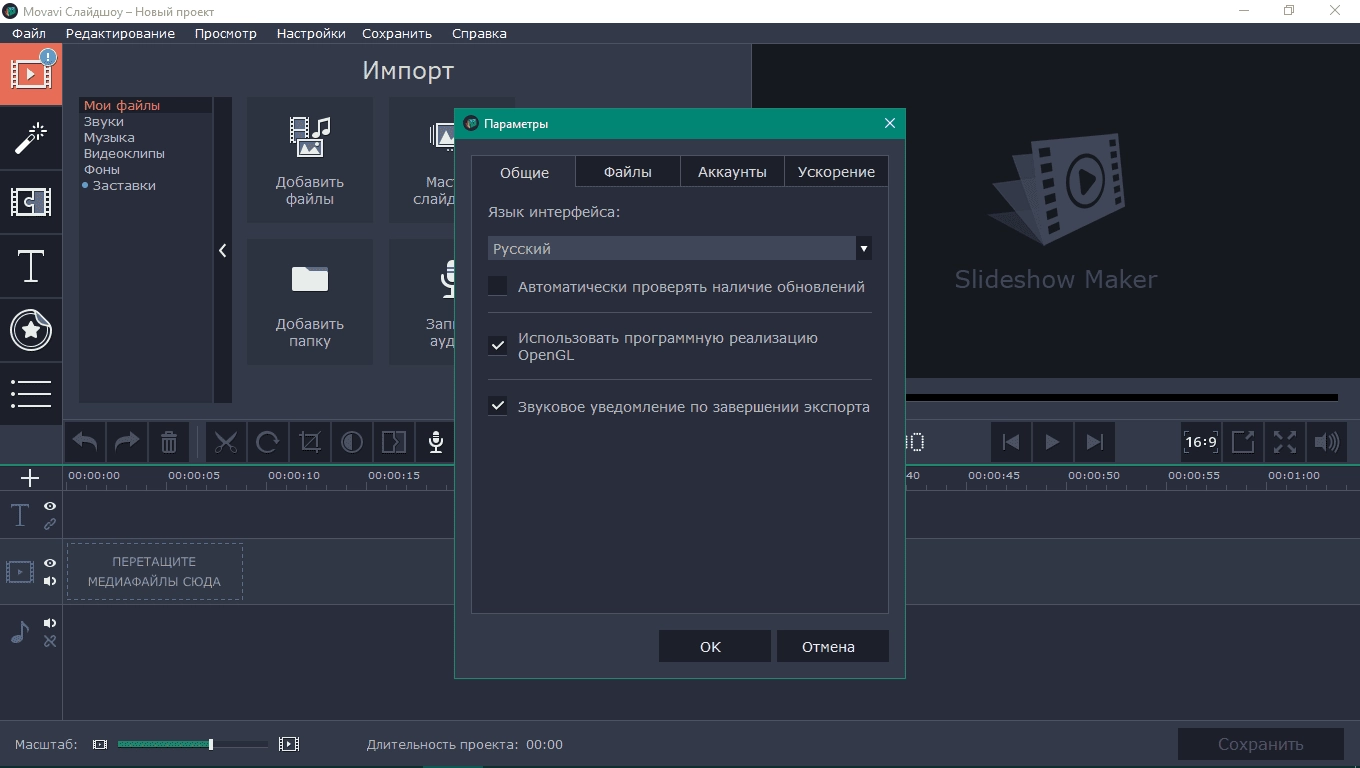1360x768 pixels.
Task: Open interface language dropdown
Action: point(680,248)
